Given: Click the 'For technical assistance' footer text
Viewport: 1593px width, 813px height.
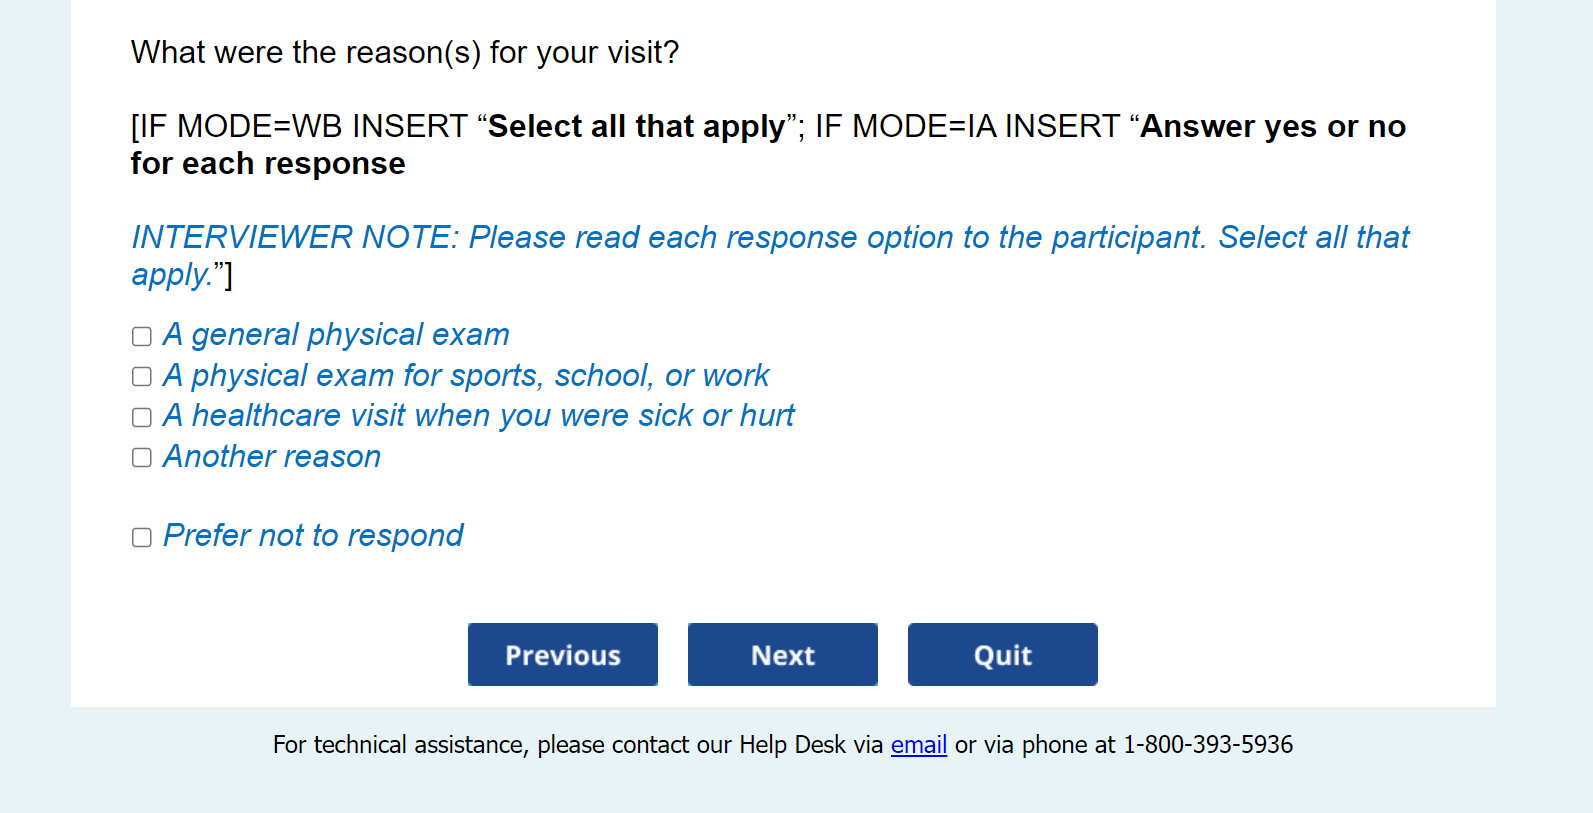Looking at the screenshot, I should pos(400,745).
